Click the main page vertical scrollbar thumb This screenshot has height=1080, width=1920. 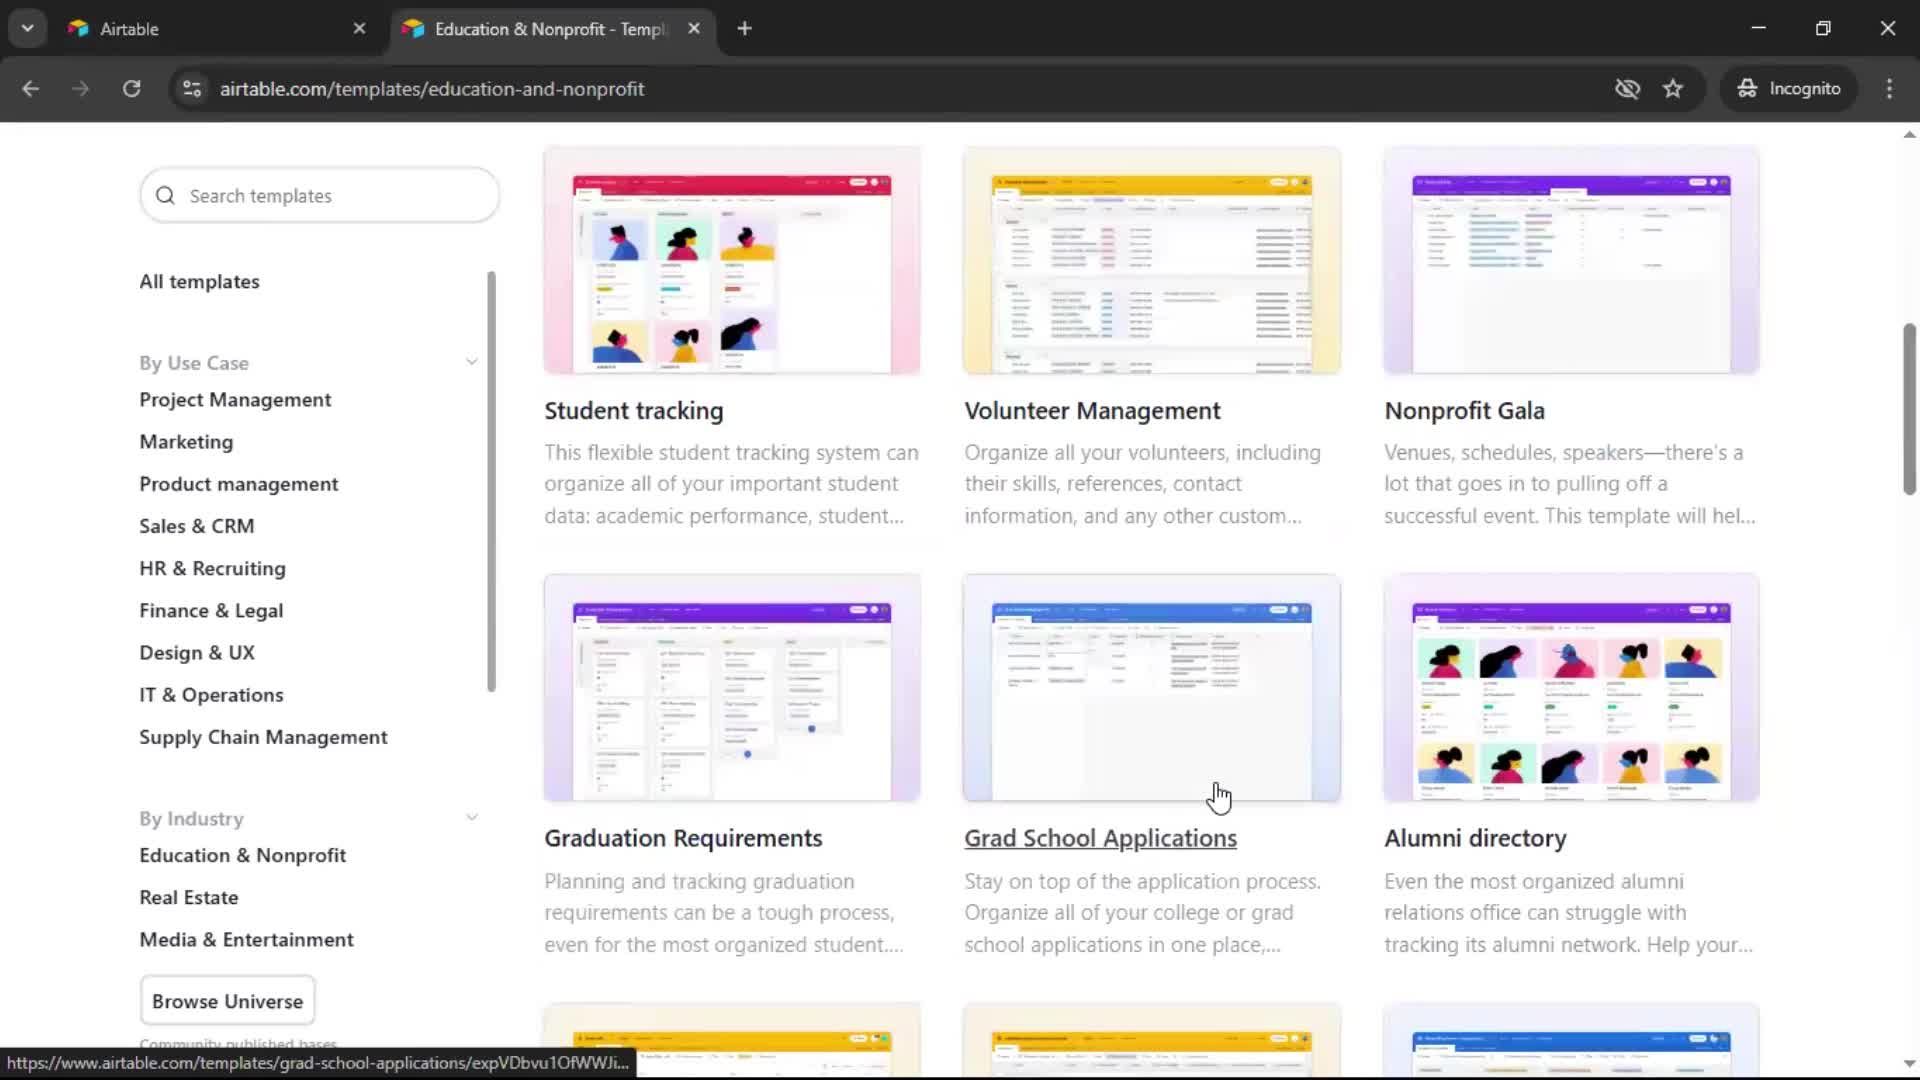(1909, 408)
